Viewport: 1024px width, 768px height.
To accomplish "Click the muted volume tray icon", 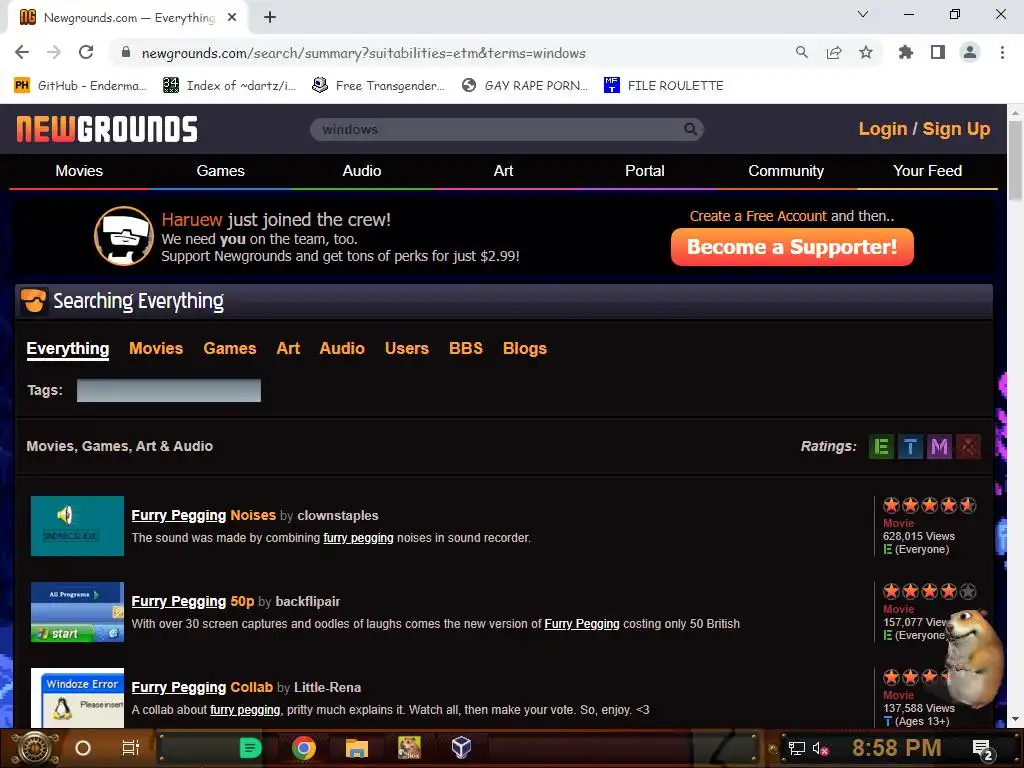I will [820, 748].
